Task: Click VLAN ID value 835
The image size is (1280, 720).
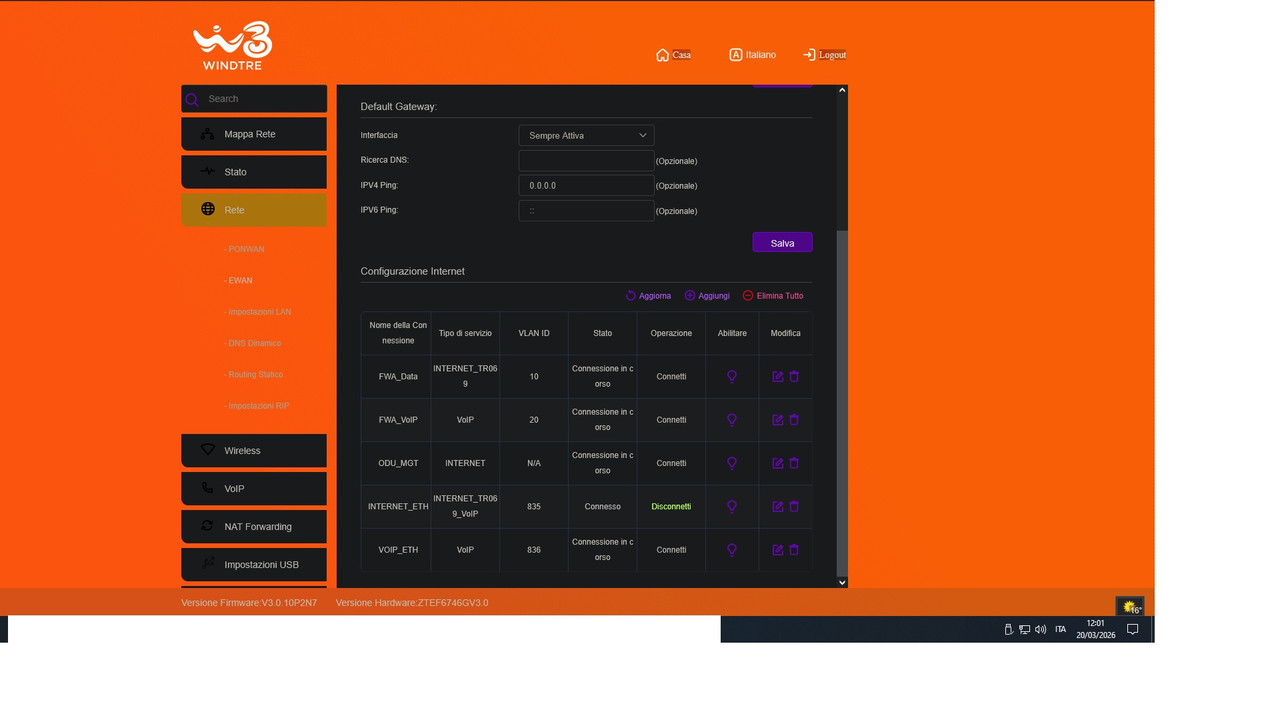Action: click(534, 507)
